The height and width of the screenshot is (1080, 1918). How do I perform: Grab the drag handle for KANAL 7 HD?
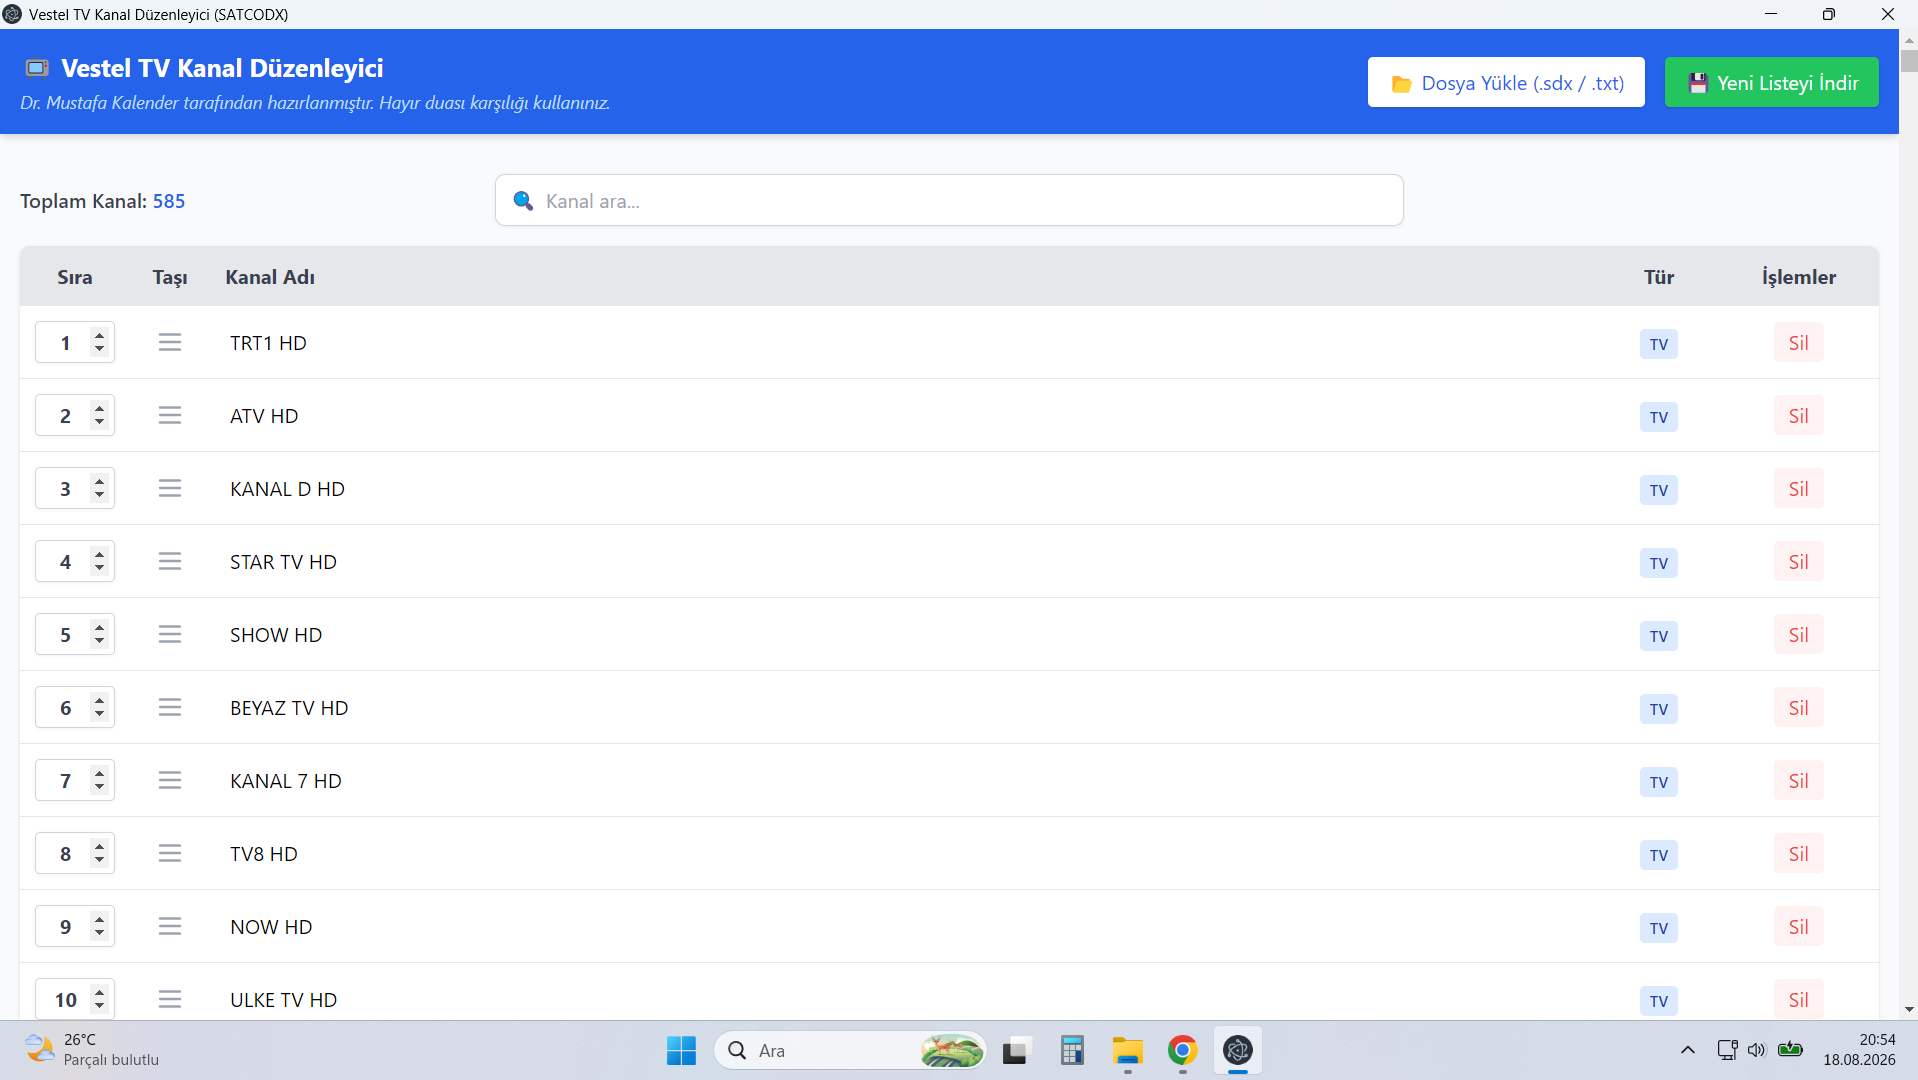point(170,780)
